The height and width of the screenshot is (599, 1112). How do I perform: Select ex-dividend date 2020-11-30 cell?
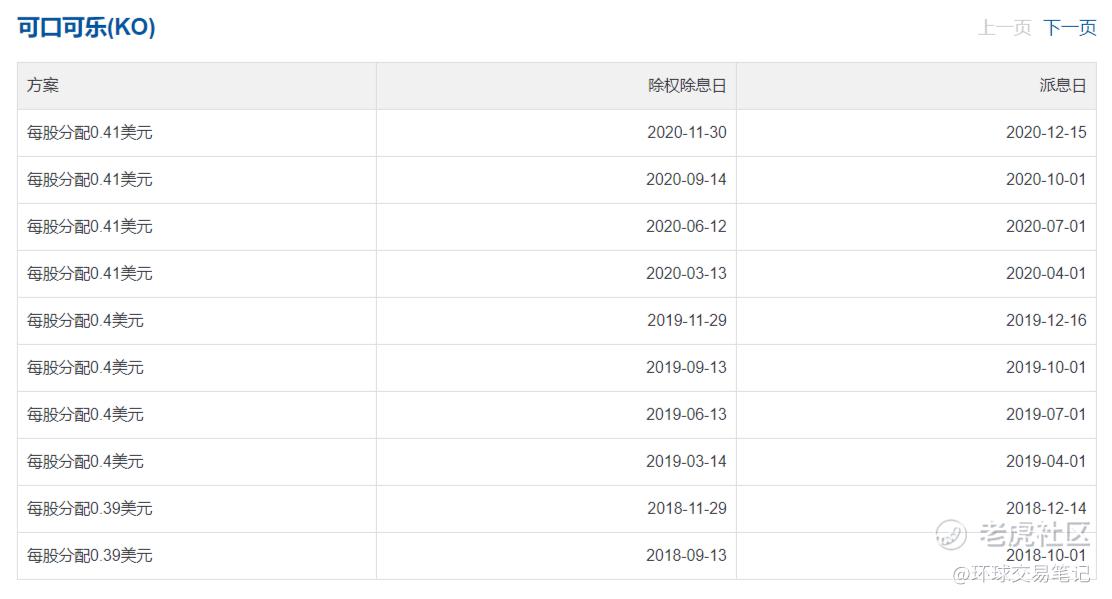click(686, 133)
